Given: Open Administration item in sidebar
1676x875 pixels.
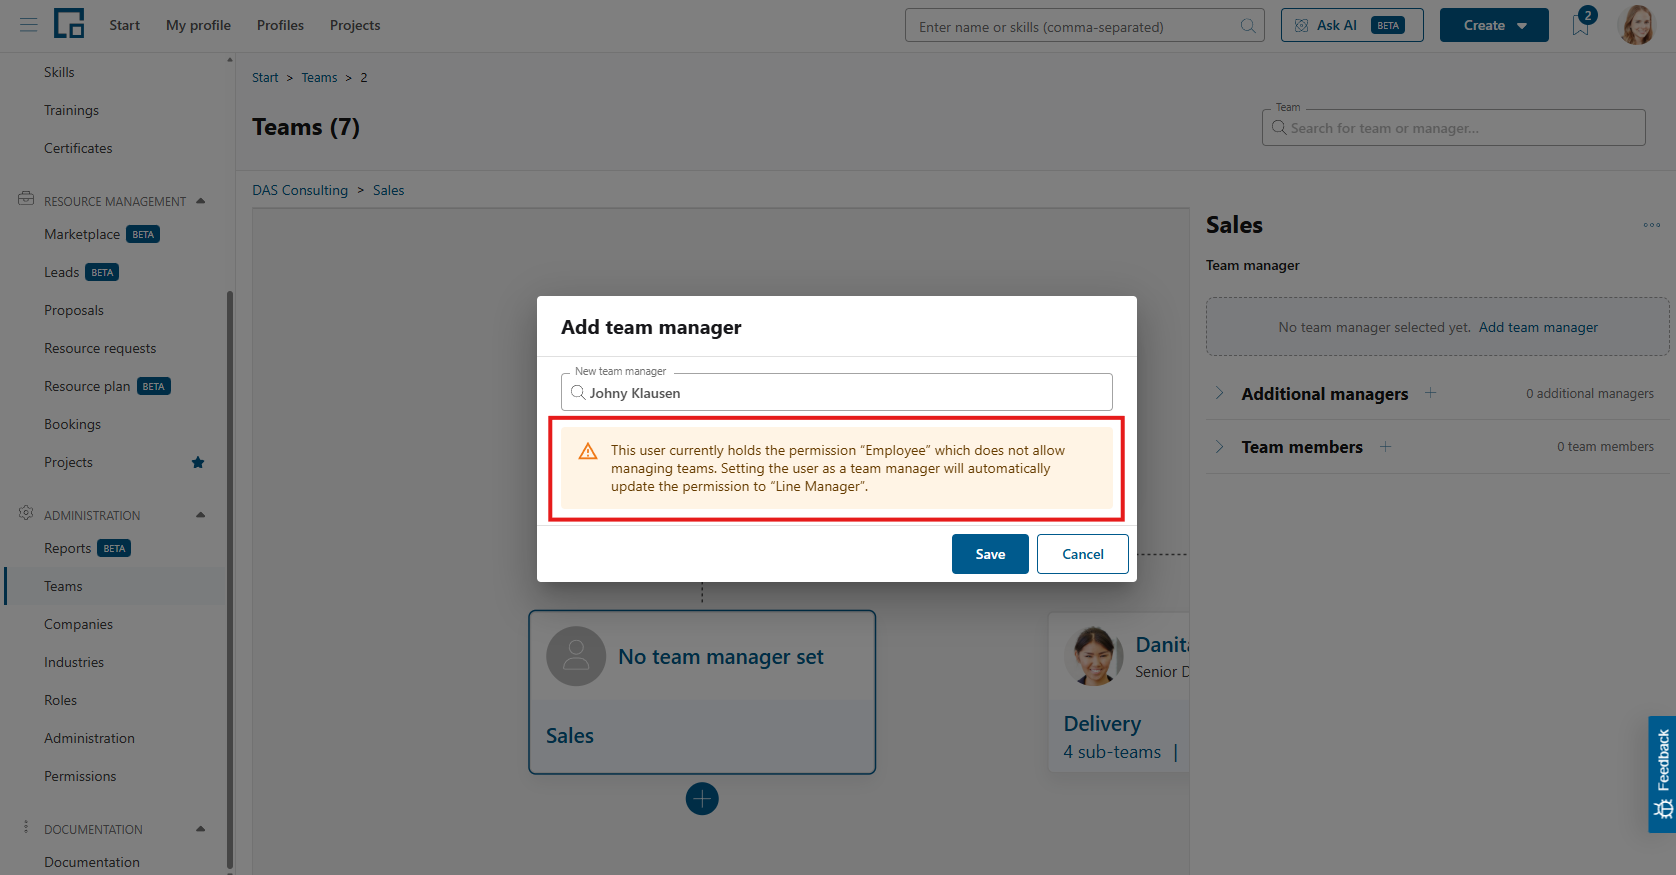Looking at the screenshot, I should click(x=89, y=738).
